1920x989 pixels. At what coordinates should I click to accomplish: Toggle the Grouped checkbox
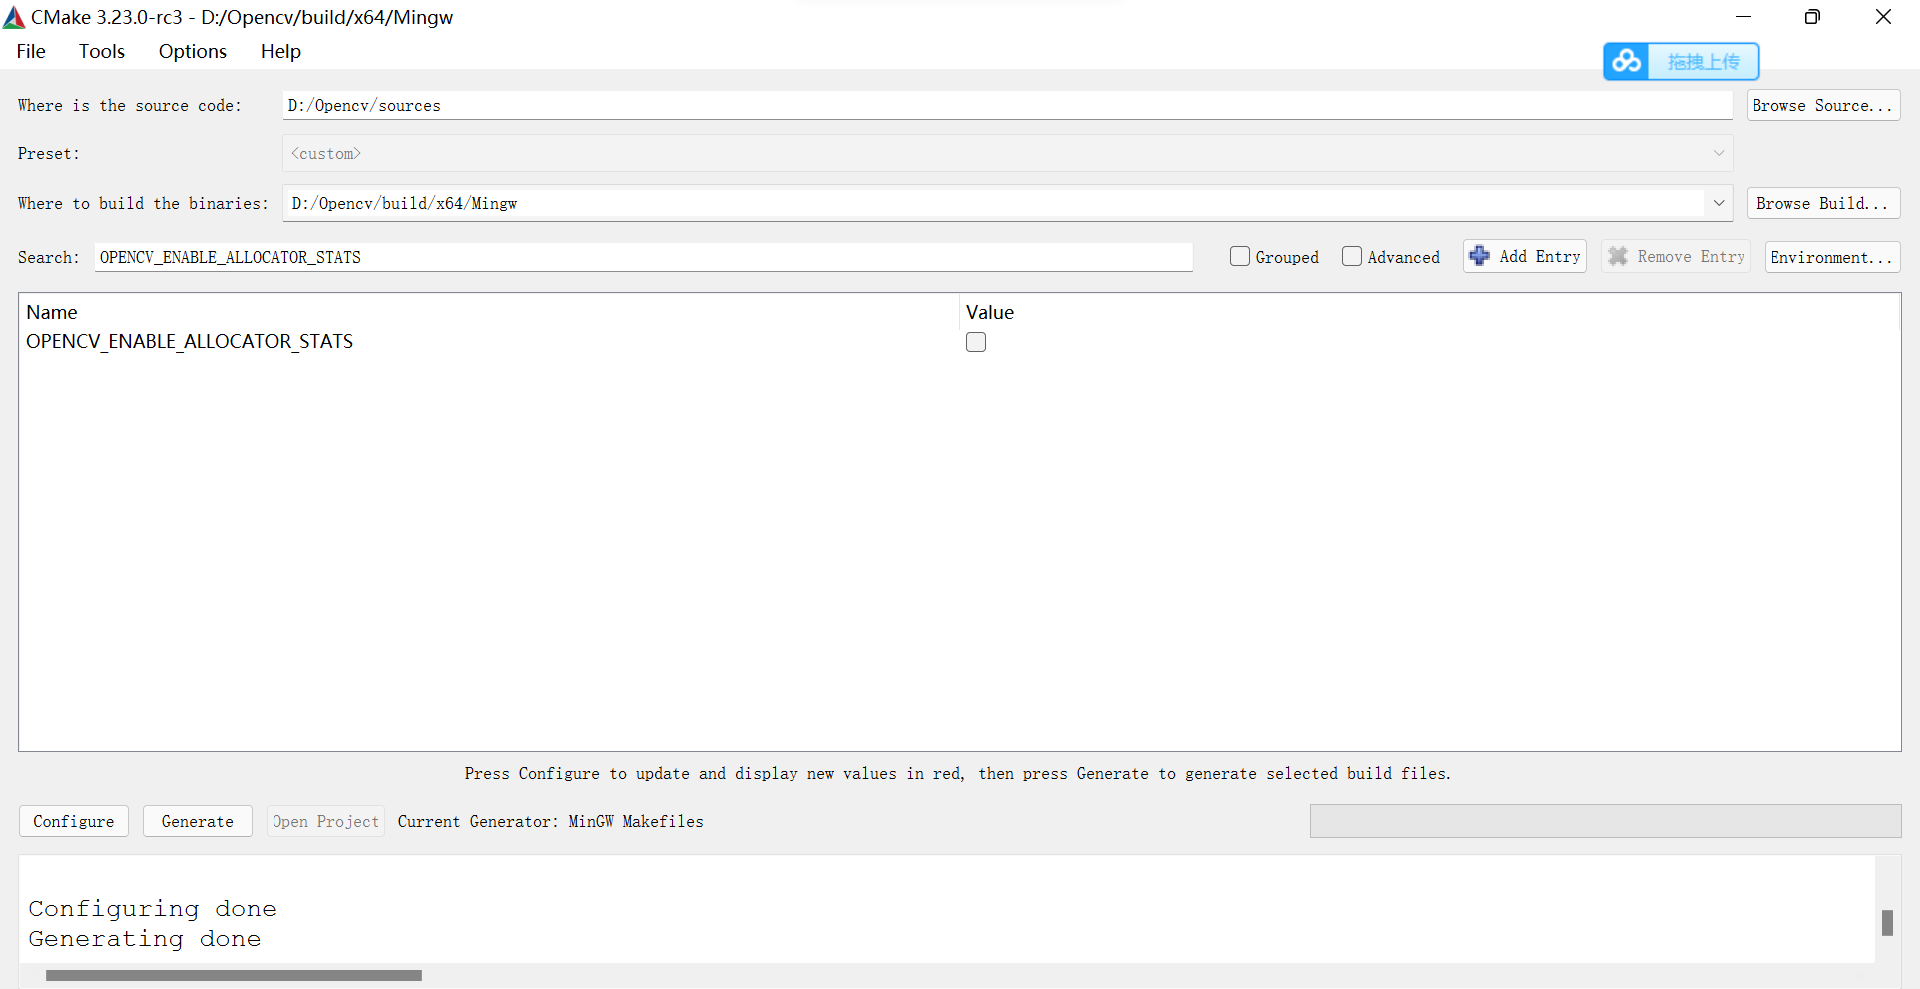pyautogui.click(x=1240, y=256)
